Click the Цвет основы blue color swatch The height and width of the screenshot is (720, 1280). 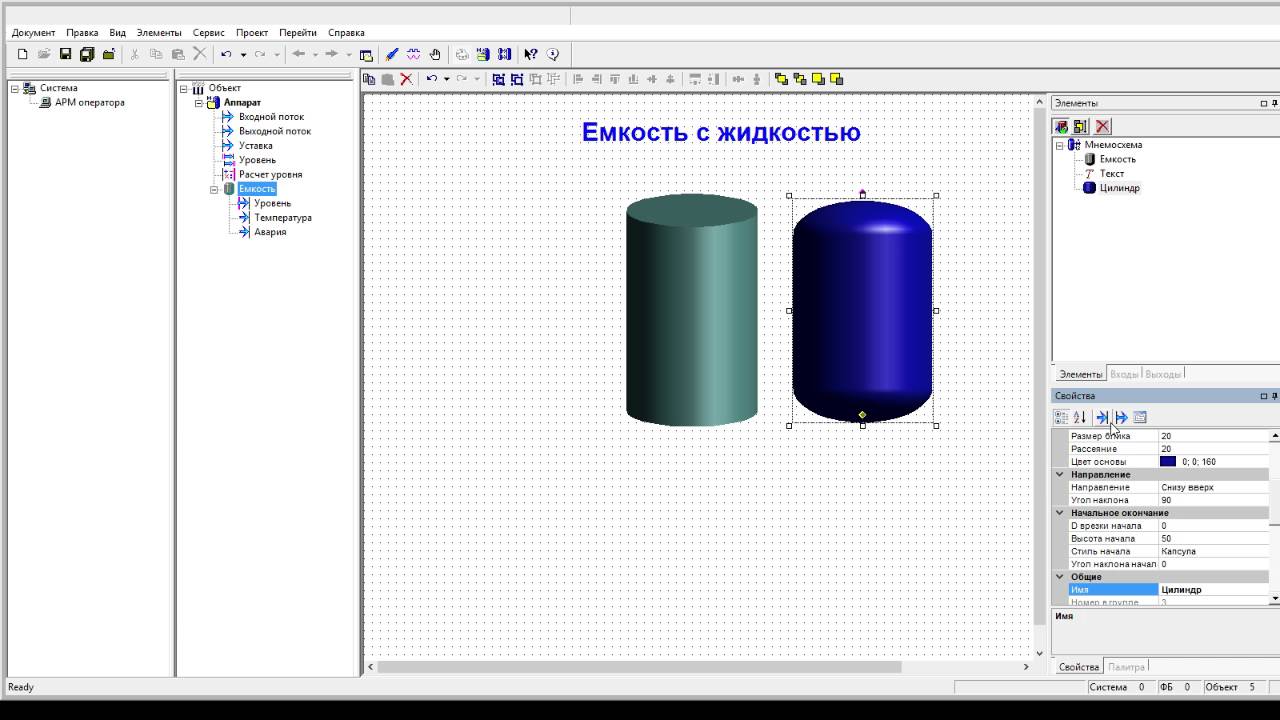point(1168,462)
